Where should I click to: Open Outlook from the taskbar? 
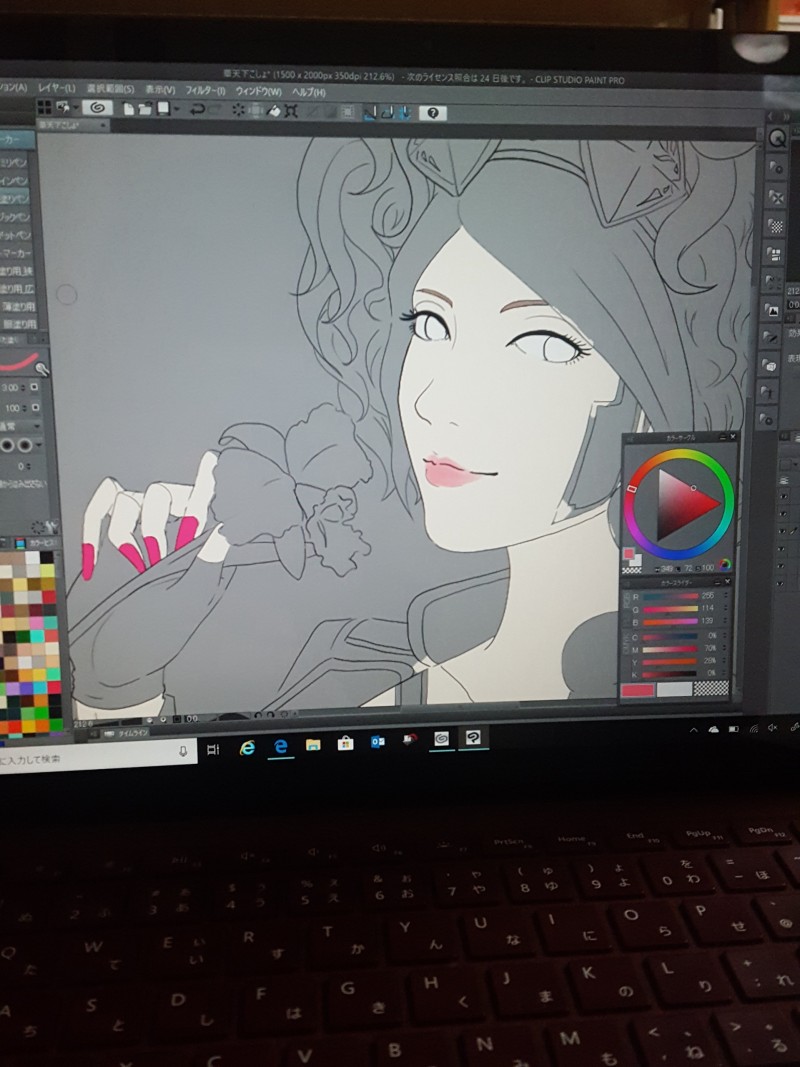click(x=377, y=742)
